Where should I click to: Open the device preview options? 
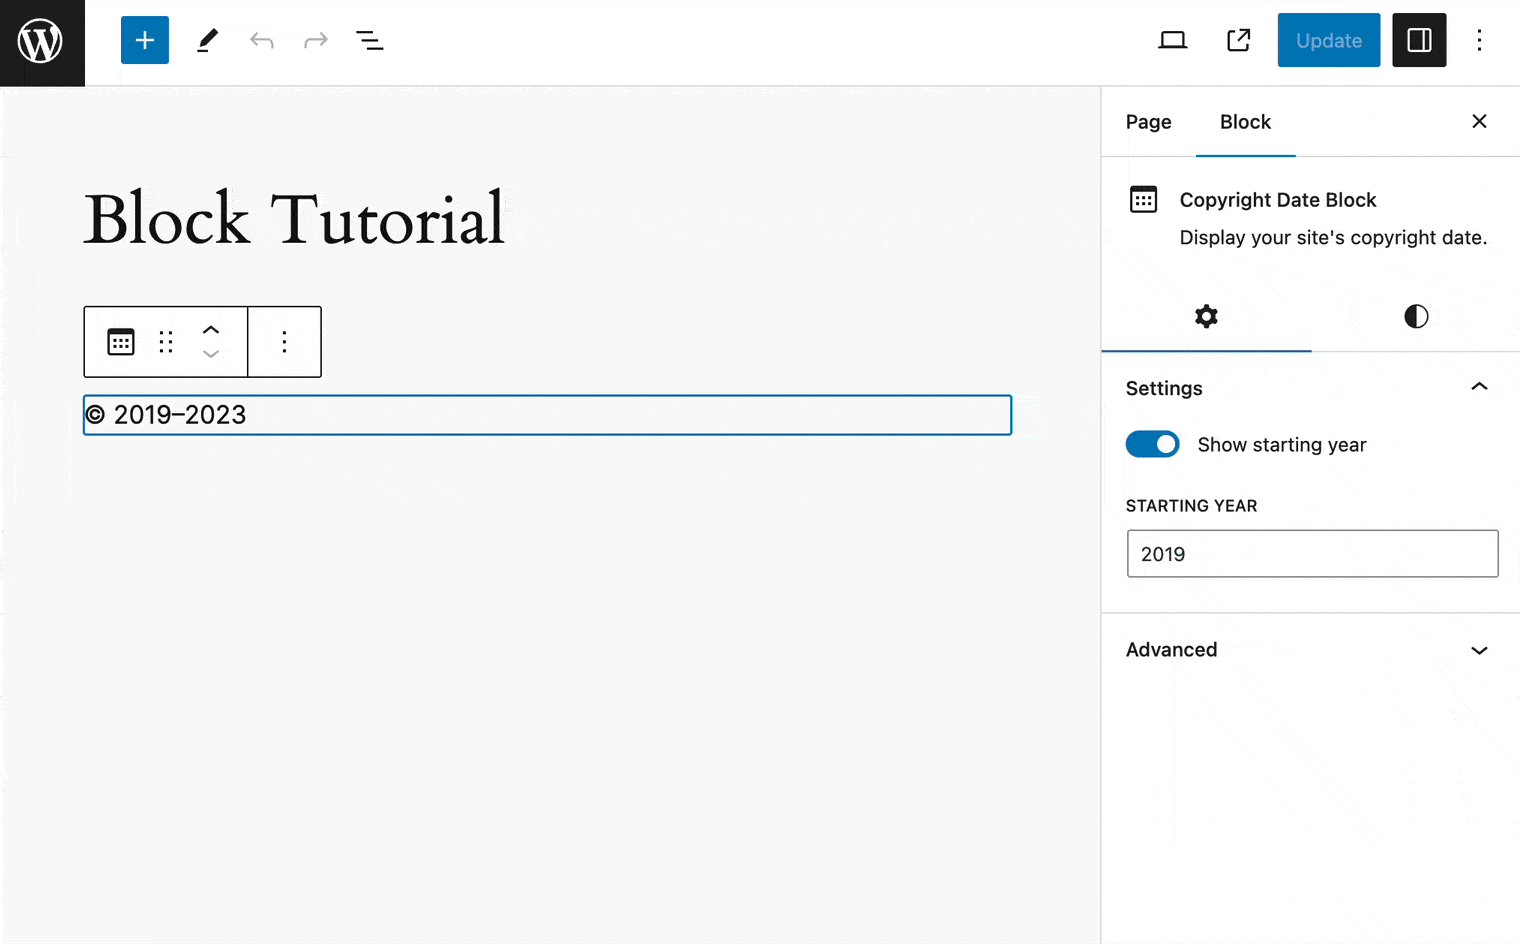click(x=1172, y=40)
